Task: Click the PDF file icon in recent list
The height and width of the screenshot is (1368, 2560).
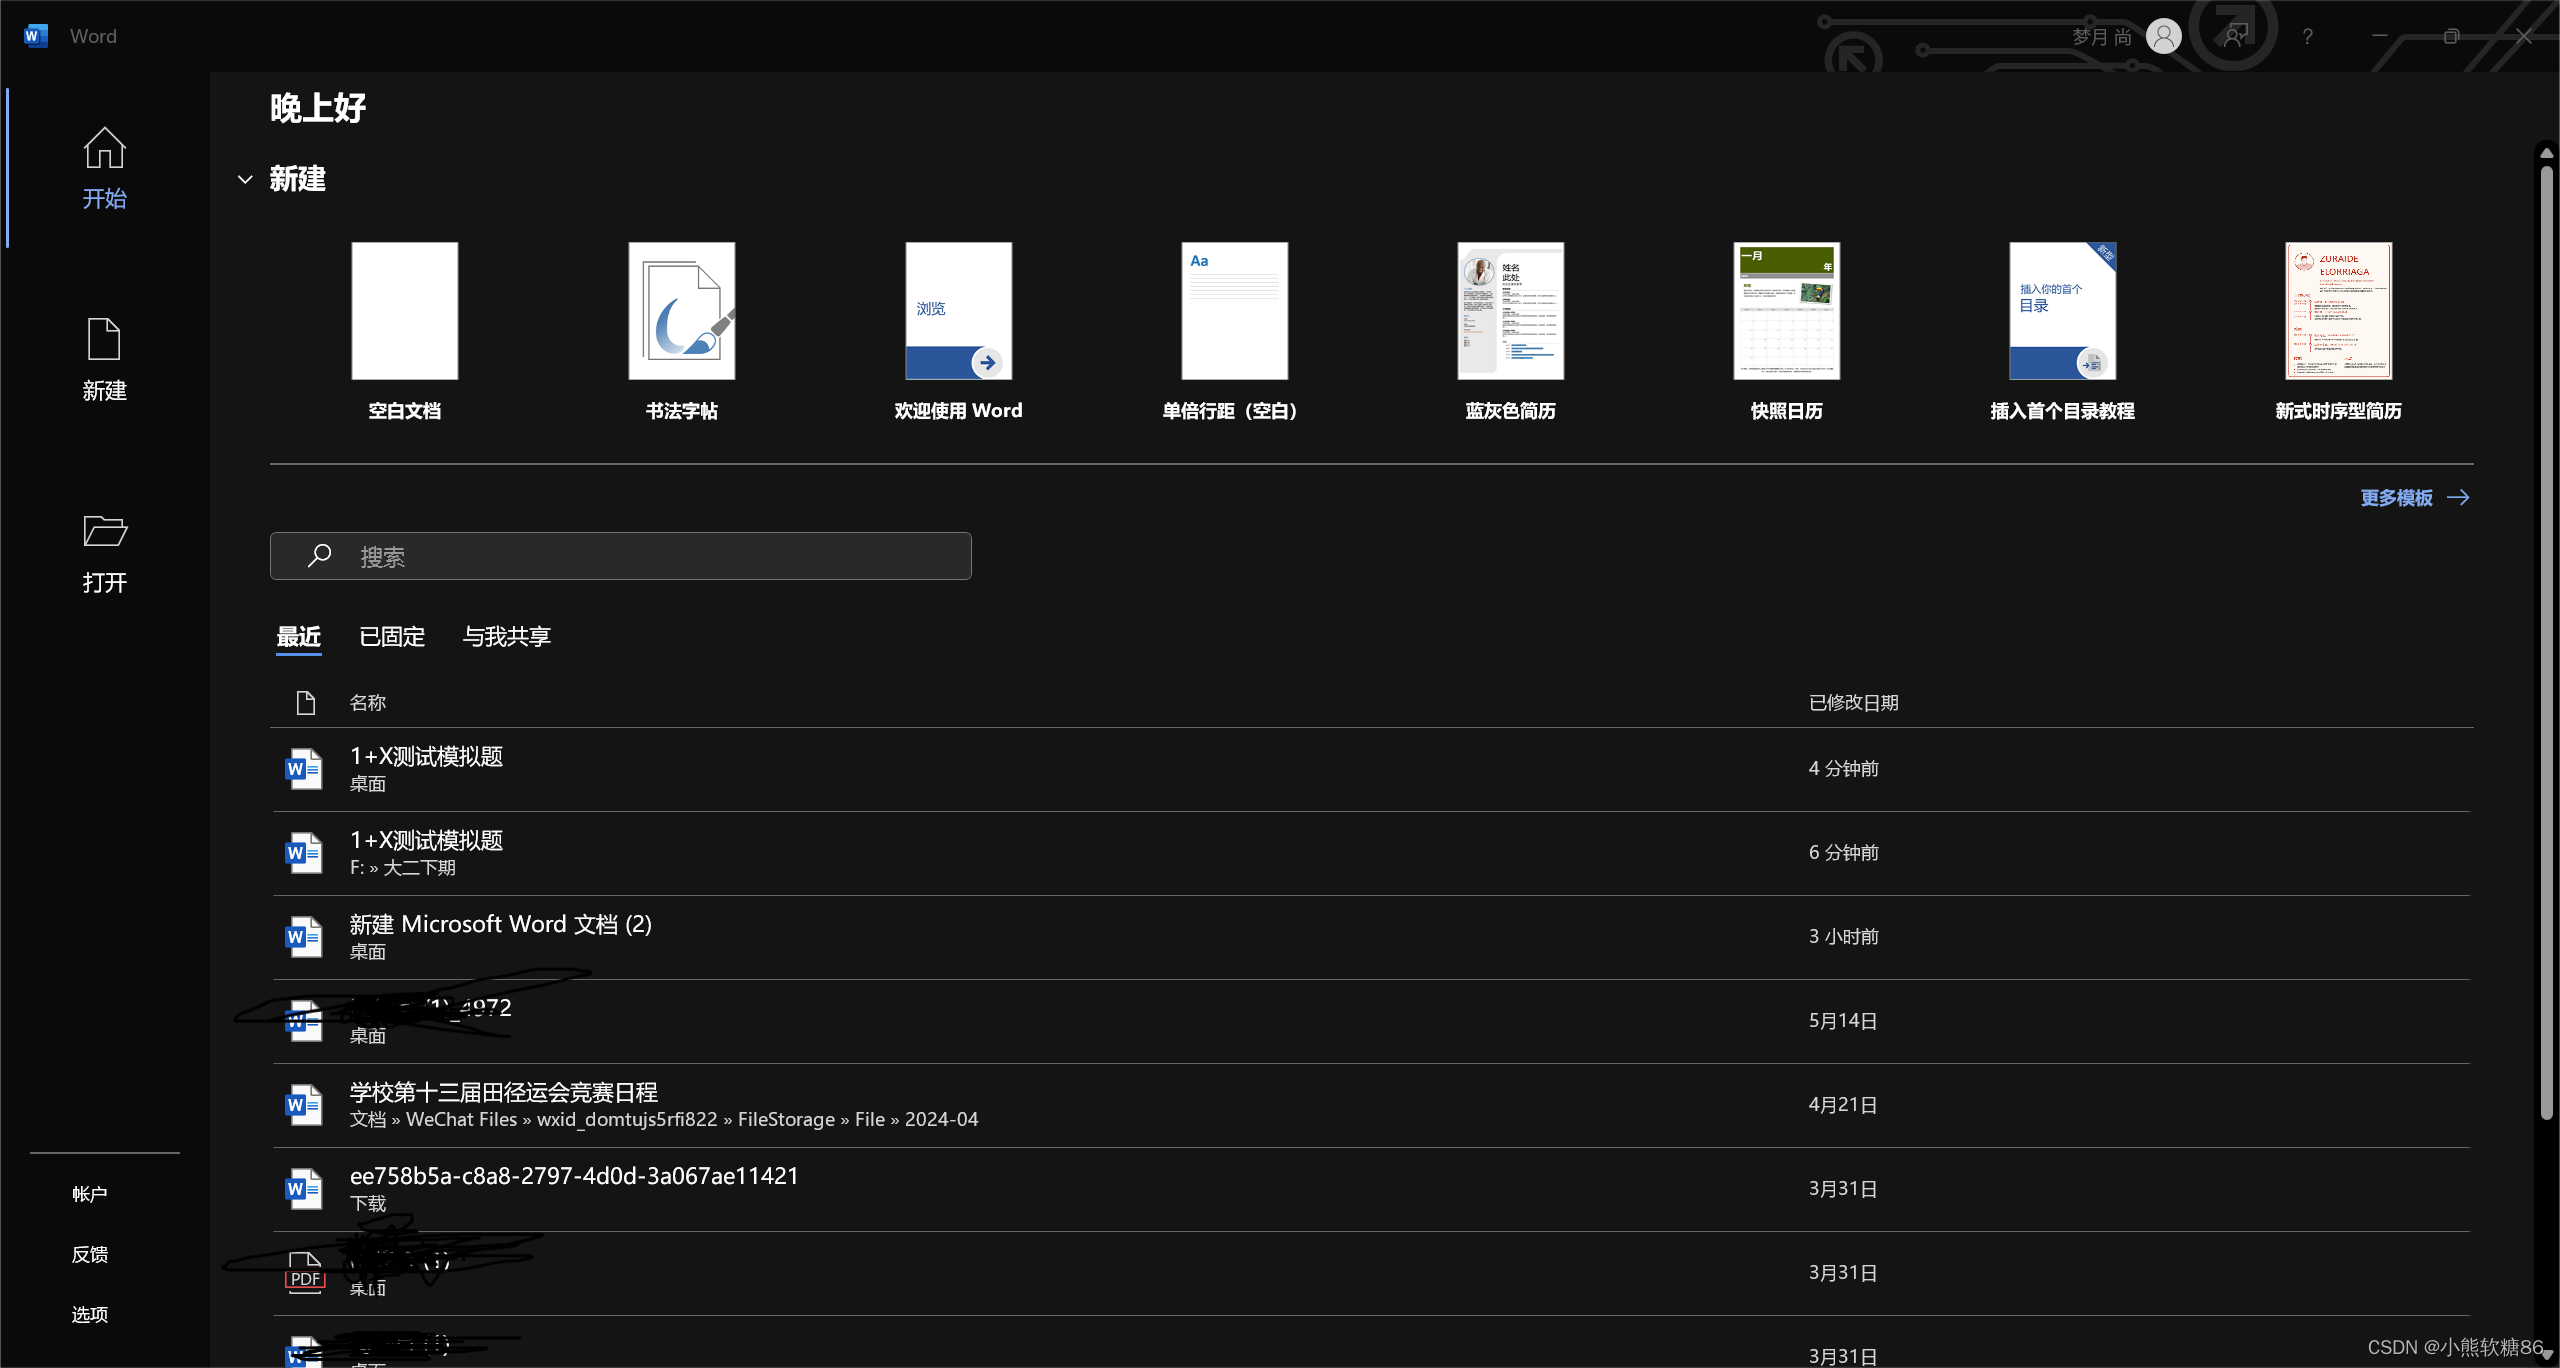Action: pyautogui.click(x=305, y=1272)
